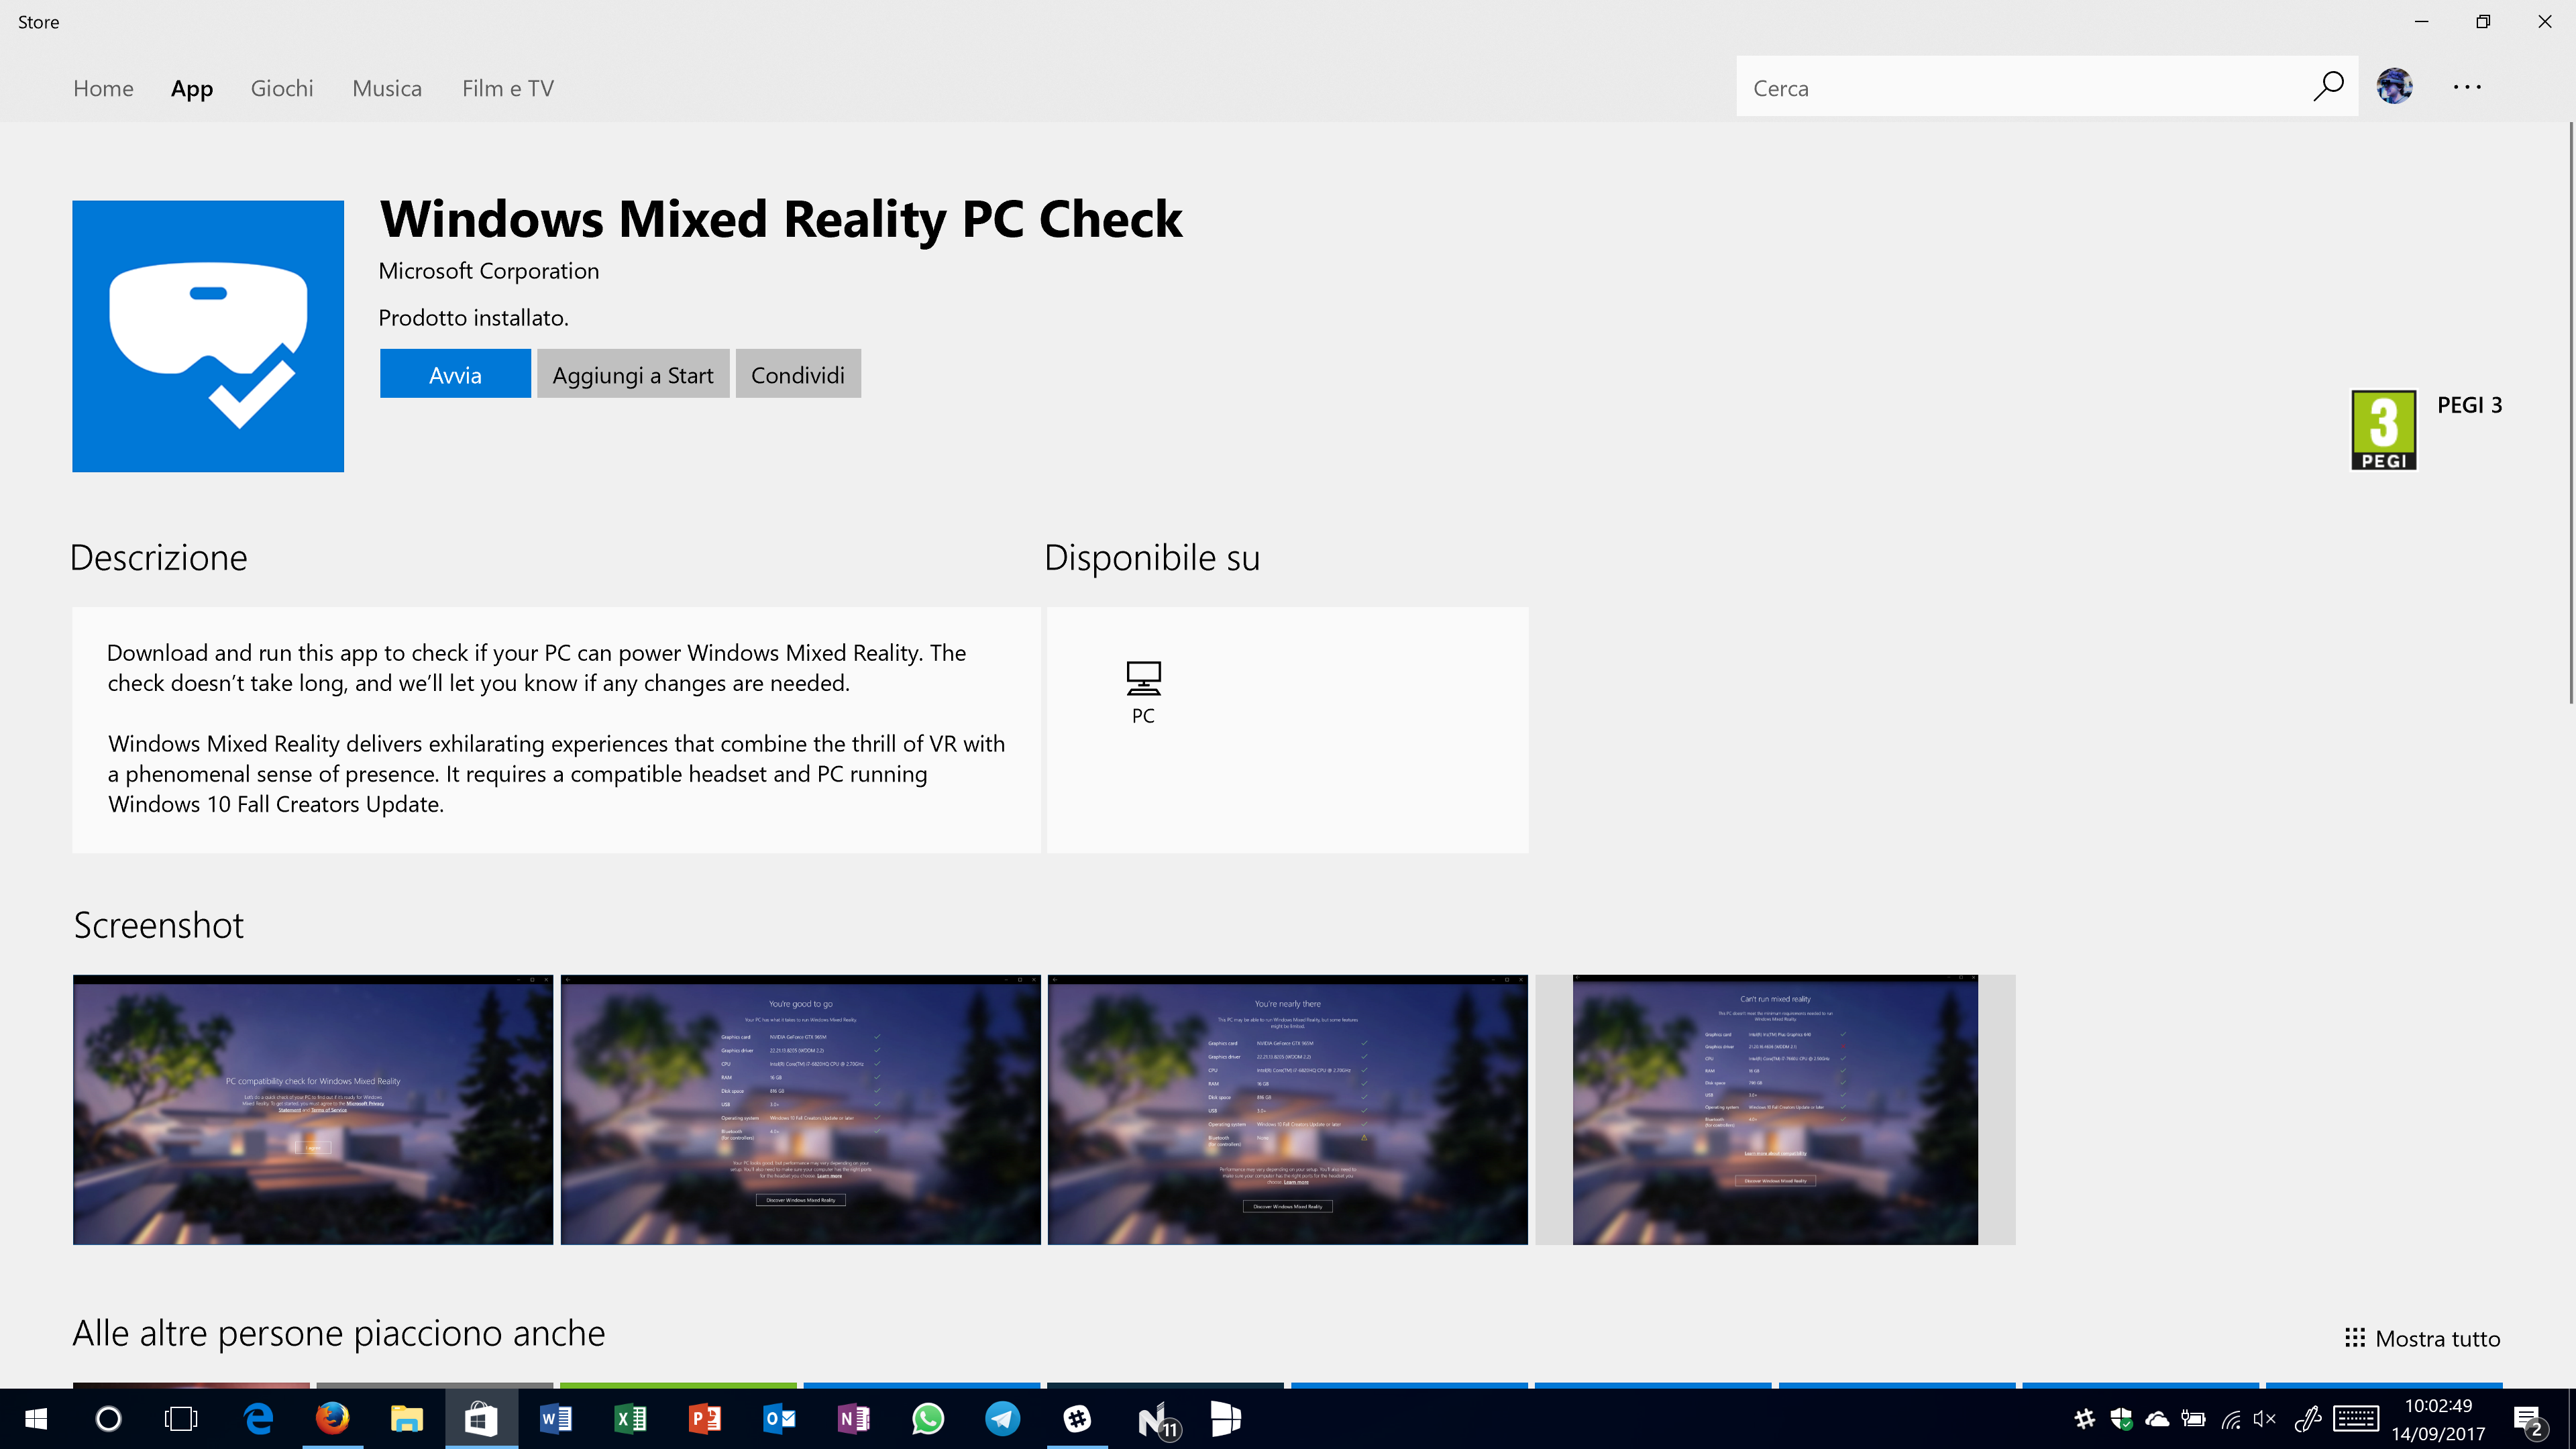Open WhatsApp from taskbar
This screenshot has height=1449, width=2576.
point(928,1419)
